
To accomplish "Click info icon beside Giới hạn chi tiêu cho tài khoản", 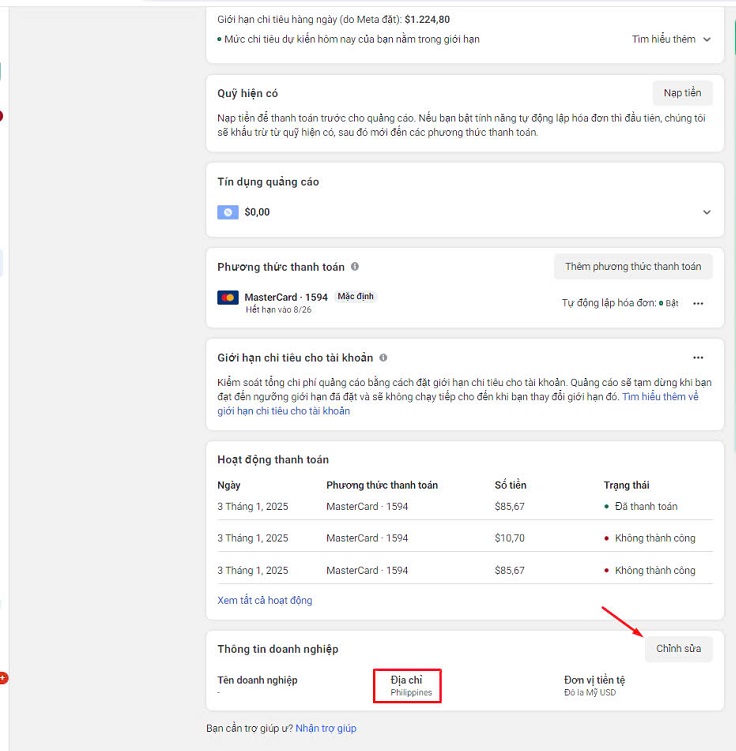I will (383, 357).
